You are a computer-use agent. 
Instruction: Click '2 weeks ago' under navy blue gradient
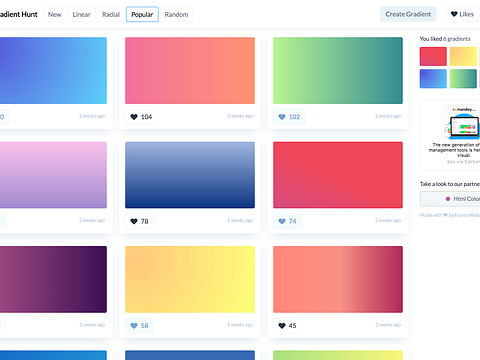(240, 220)
